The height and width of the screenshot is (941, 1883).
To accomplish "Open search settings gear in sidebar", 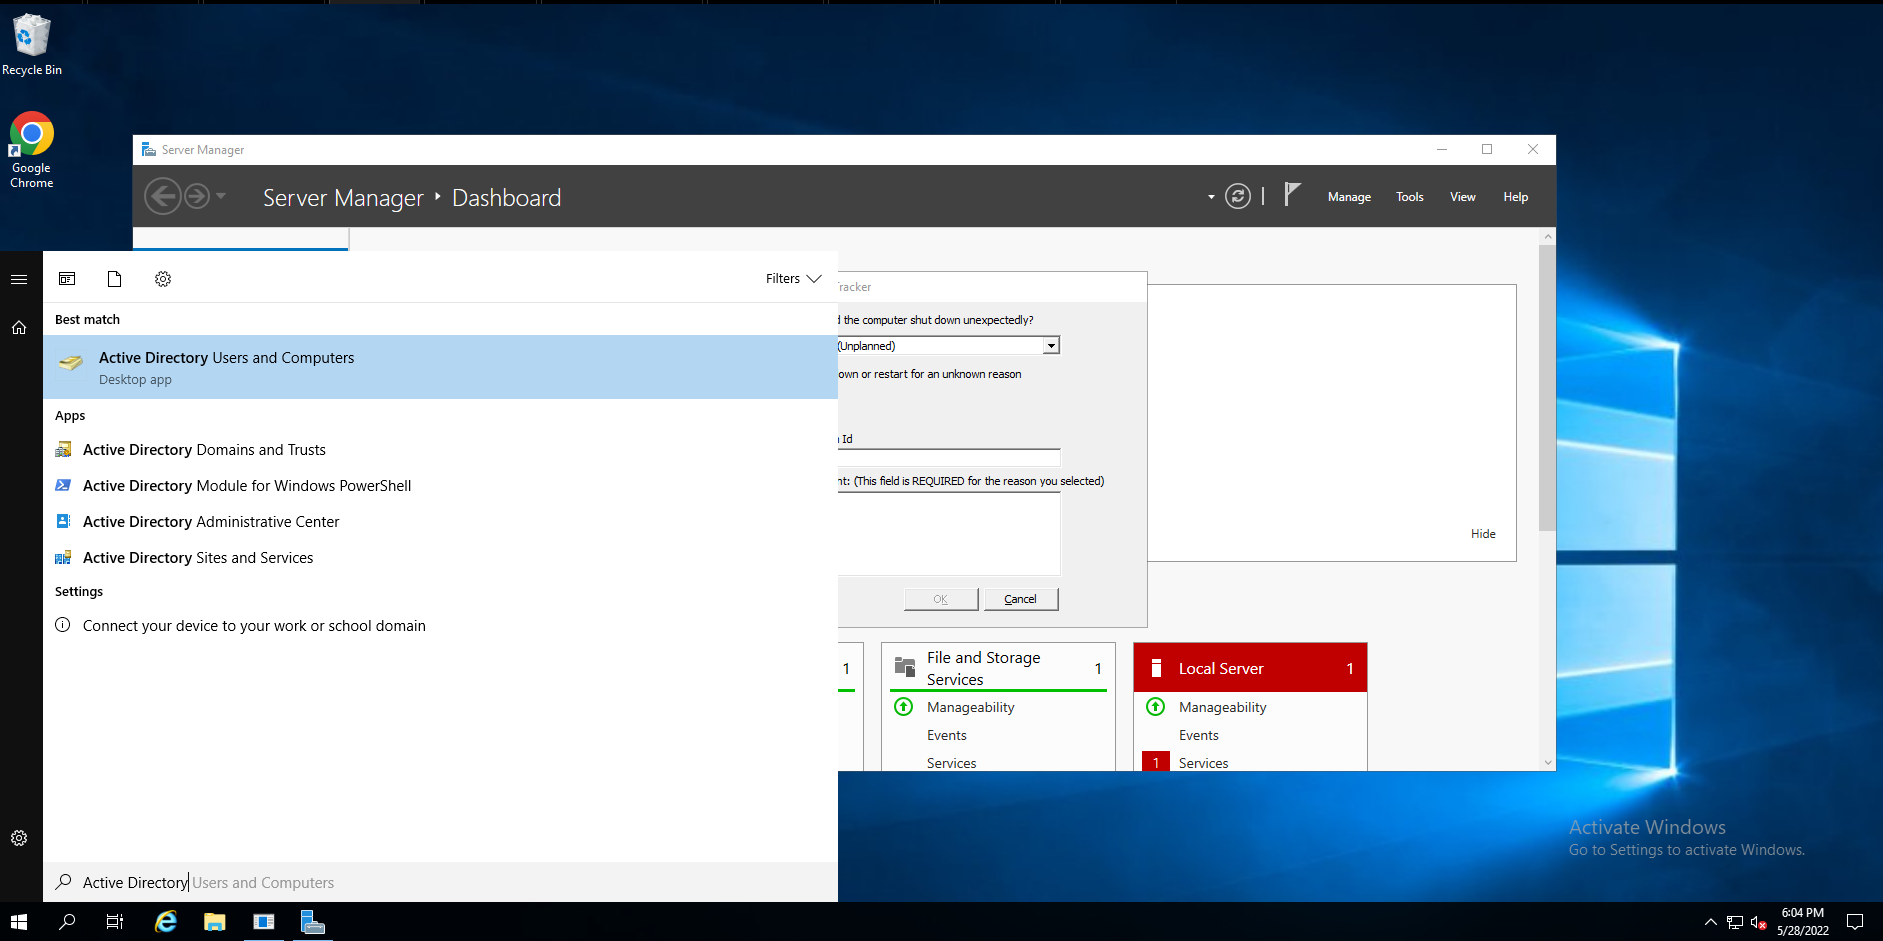I will [19, 838].
